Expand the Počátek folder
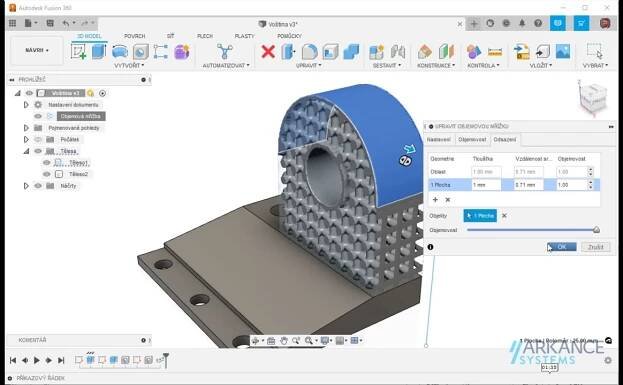The width and height of the screenshot is (623, 385). tap(26, 139)
